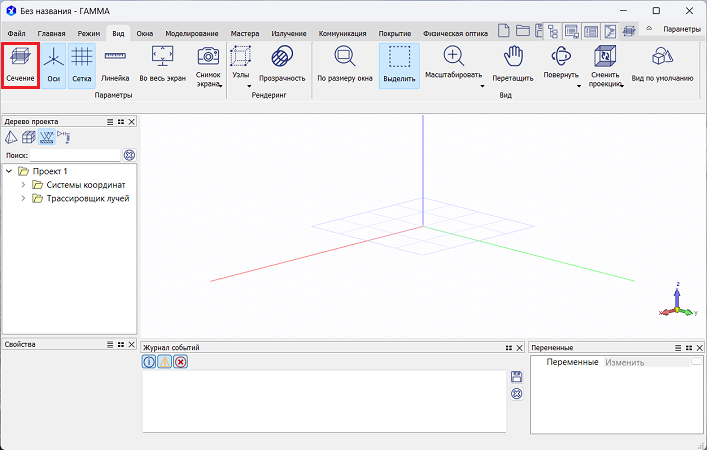Activate the Перетащить hand tool

[x=514, y=64]
